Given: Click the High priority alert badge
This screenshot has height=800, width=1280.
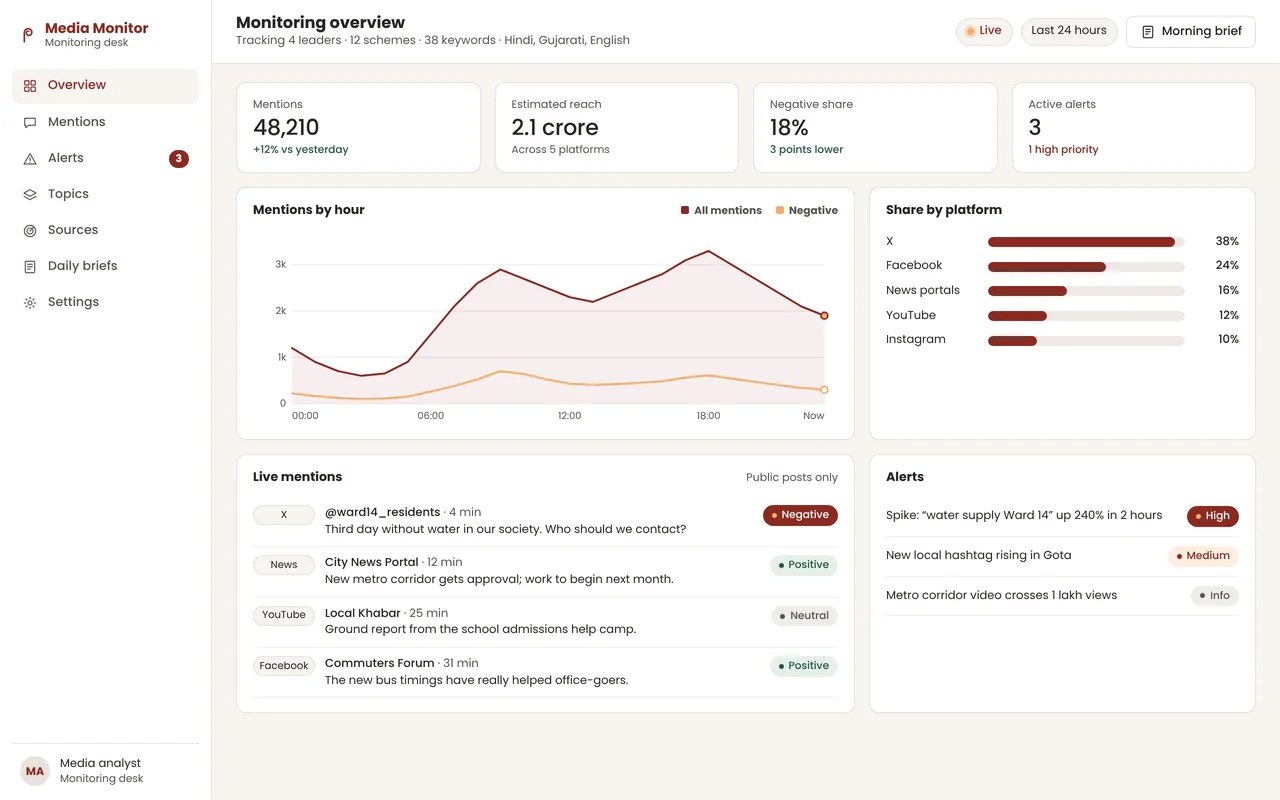Looking at the screenshot, I should pyautogui.click(x=1213, y=516).
